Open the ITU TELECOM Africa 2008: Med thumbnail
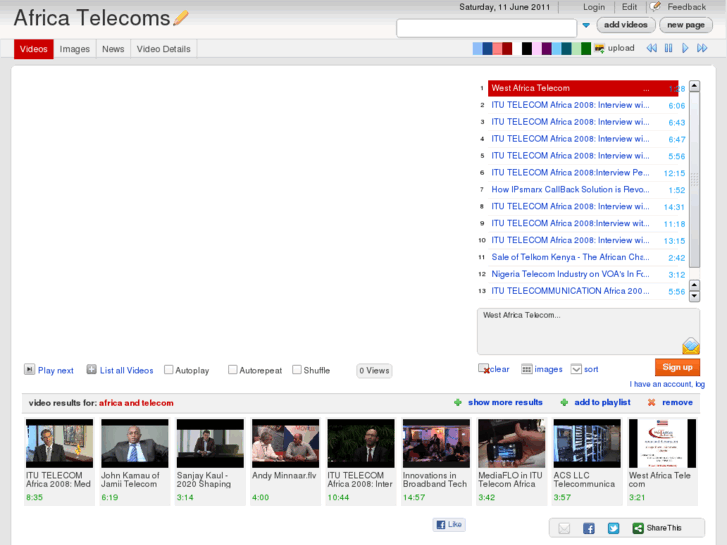The width and height of the screenshot is (727, 545). click(x=59, y=443)
